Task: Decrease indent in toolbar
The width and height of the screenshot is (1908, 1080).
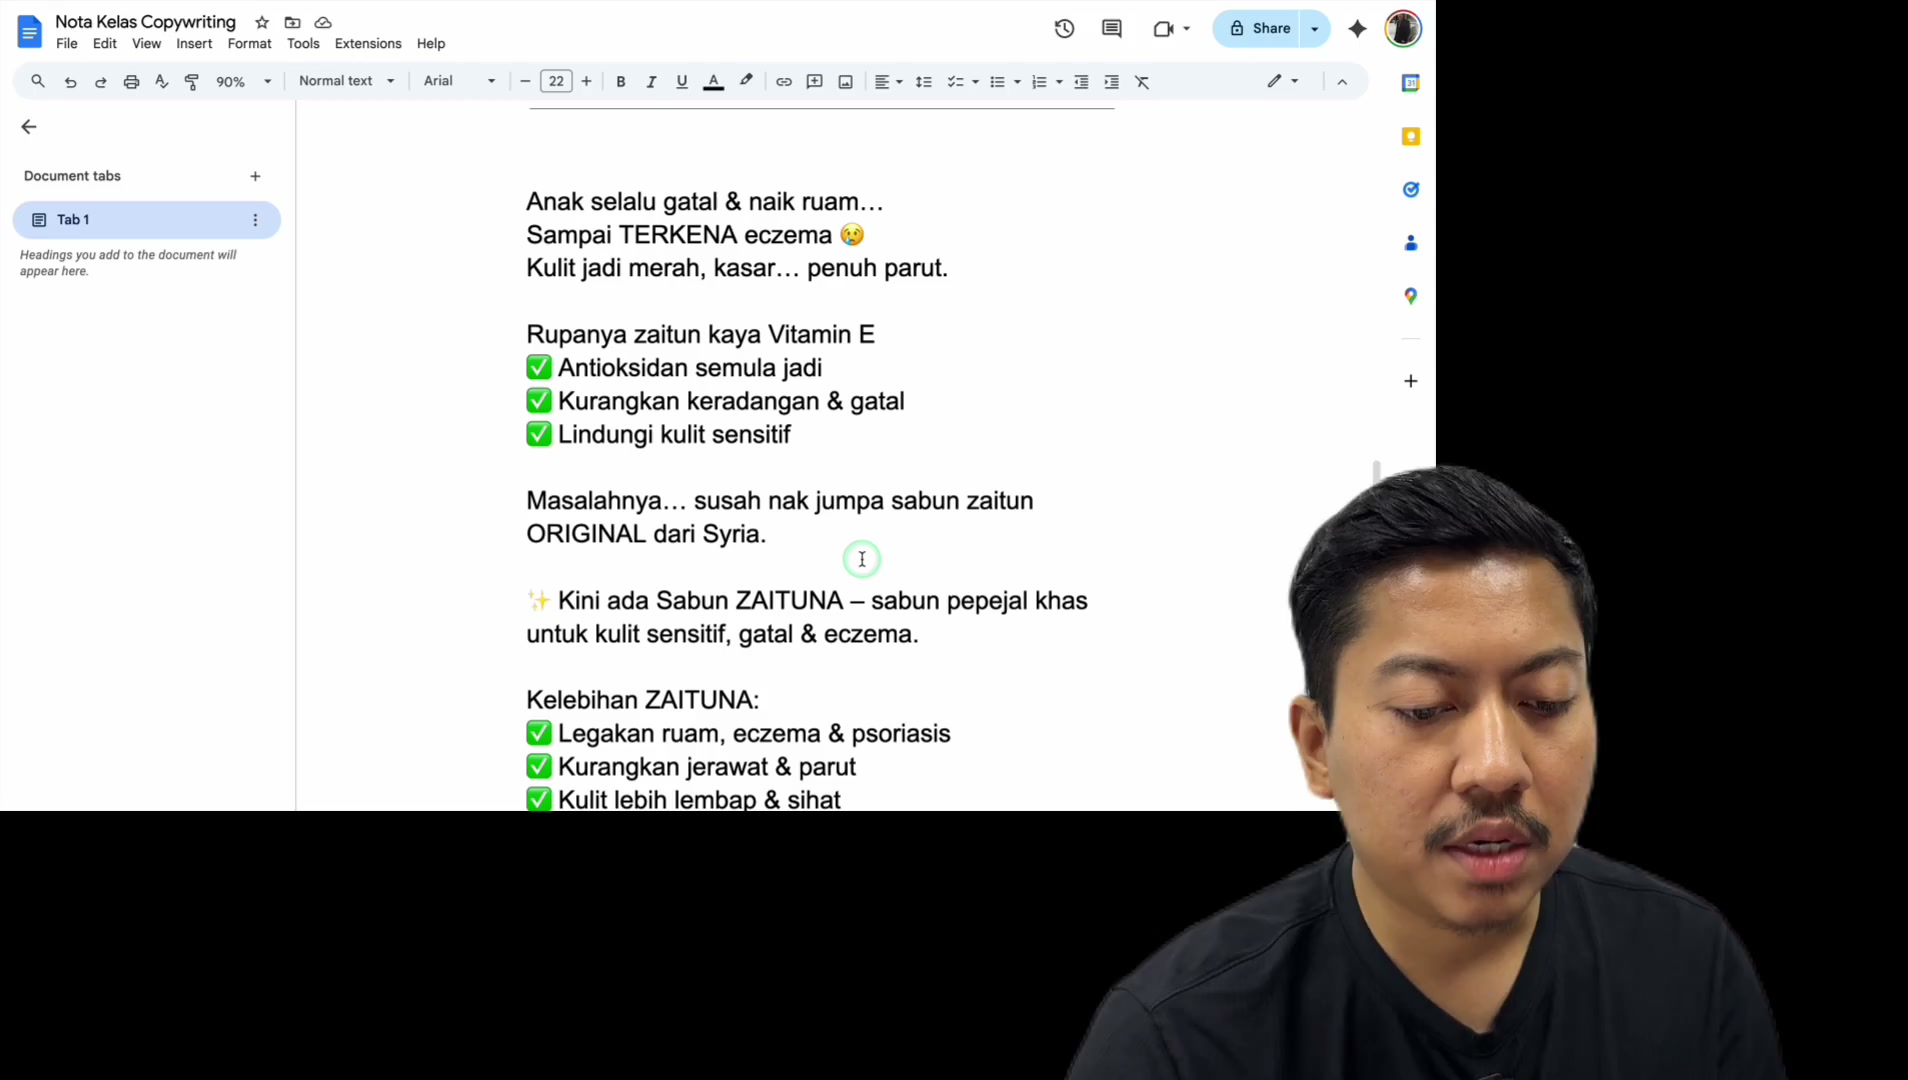Action: click(x=1081, y=82)
